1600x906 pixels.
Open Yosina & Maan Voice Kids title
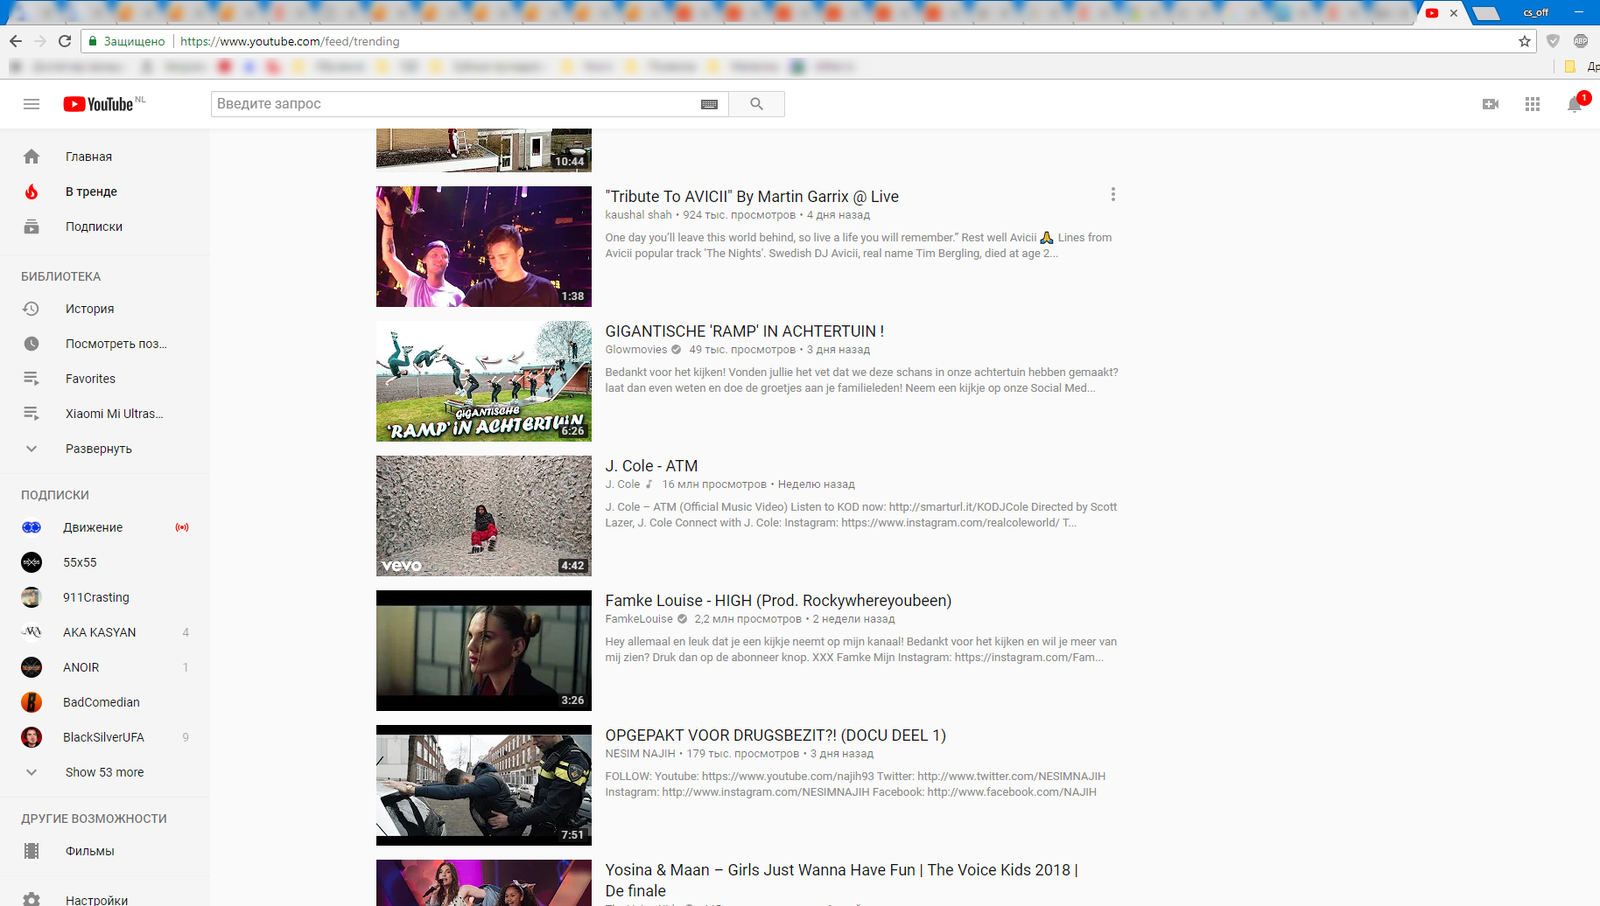tap(841, 880)
